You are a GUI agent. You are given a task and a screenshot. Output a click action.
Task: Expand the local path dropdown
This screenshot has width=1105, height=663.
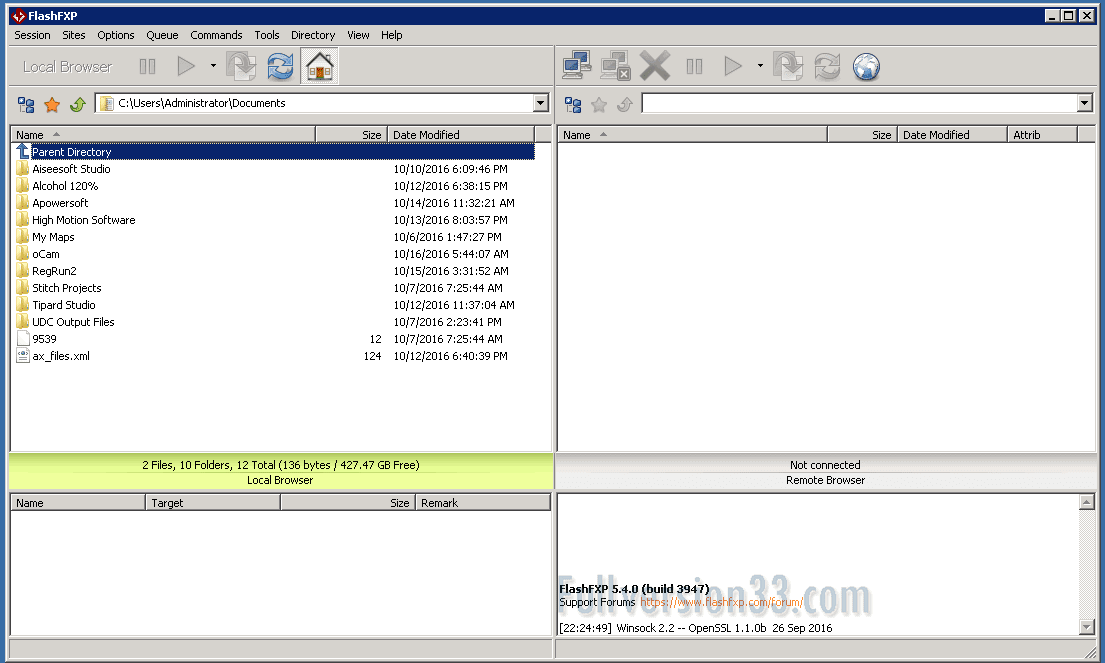541,104
